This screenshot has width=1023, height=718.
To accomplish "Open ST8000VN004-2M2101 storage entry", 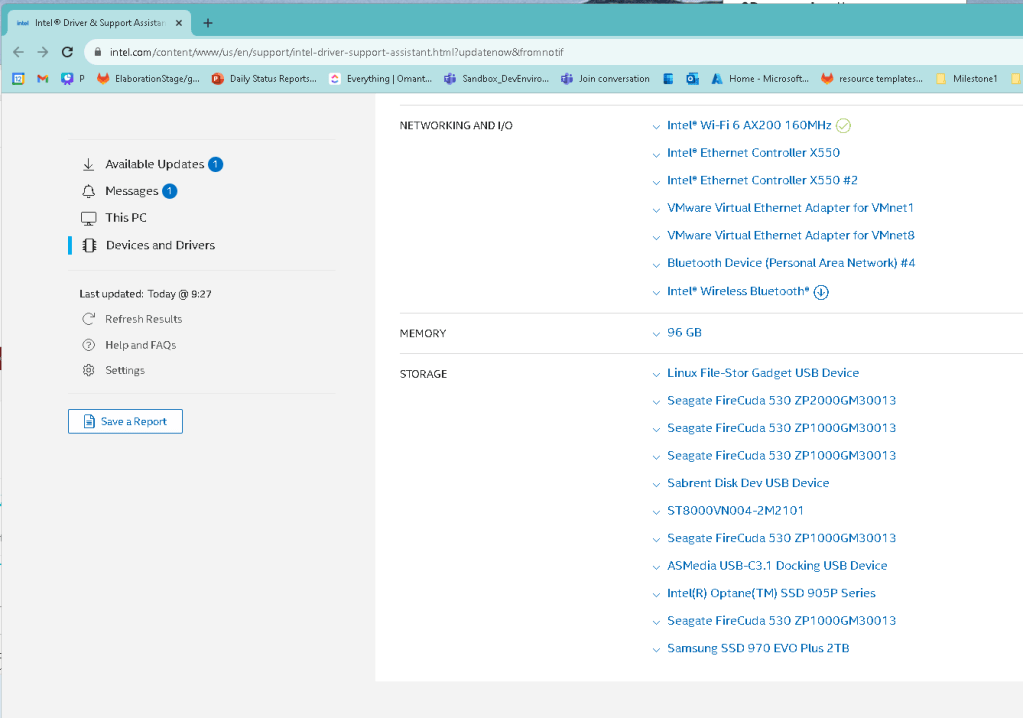I will 735,511.
